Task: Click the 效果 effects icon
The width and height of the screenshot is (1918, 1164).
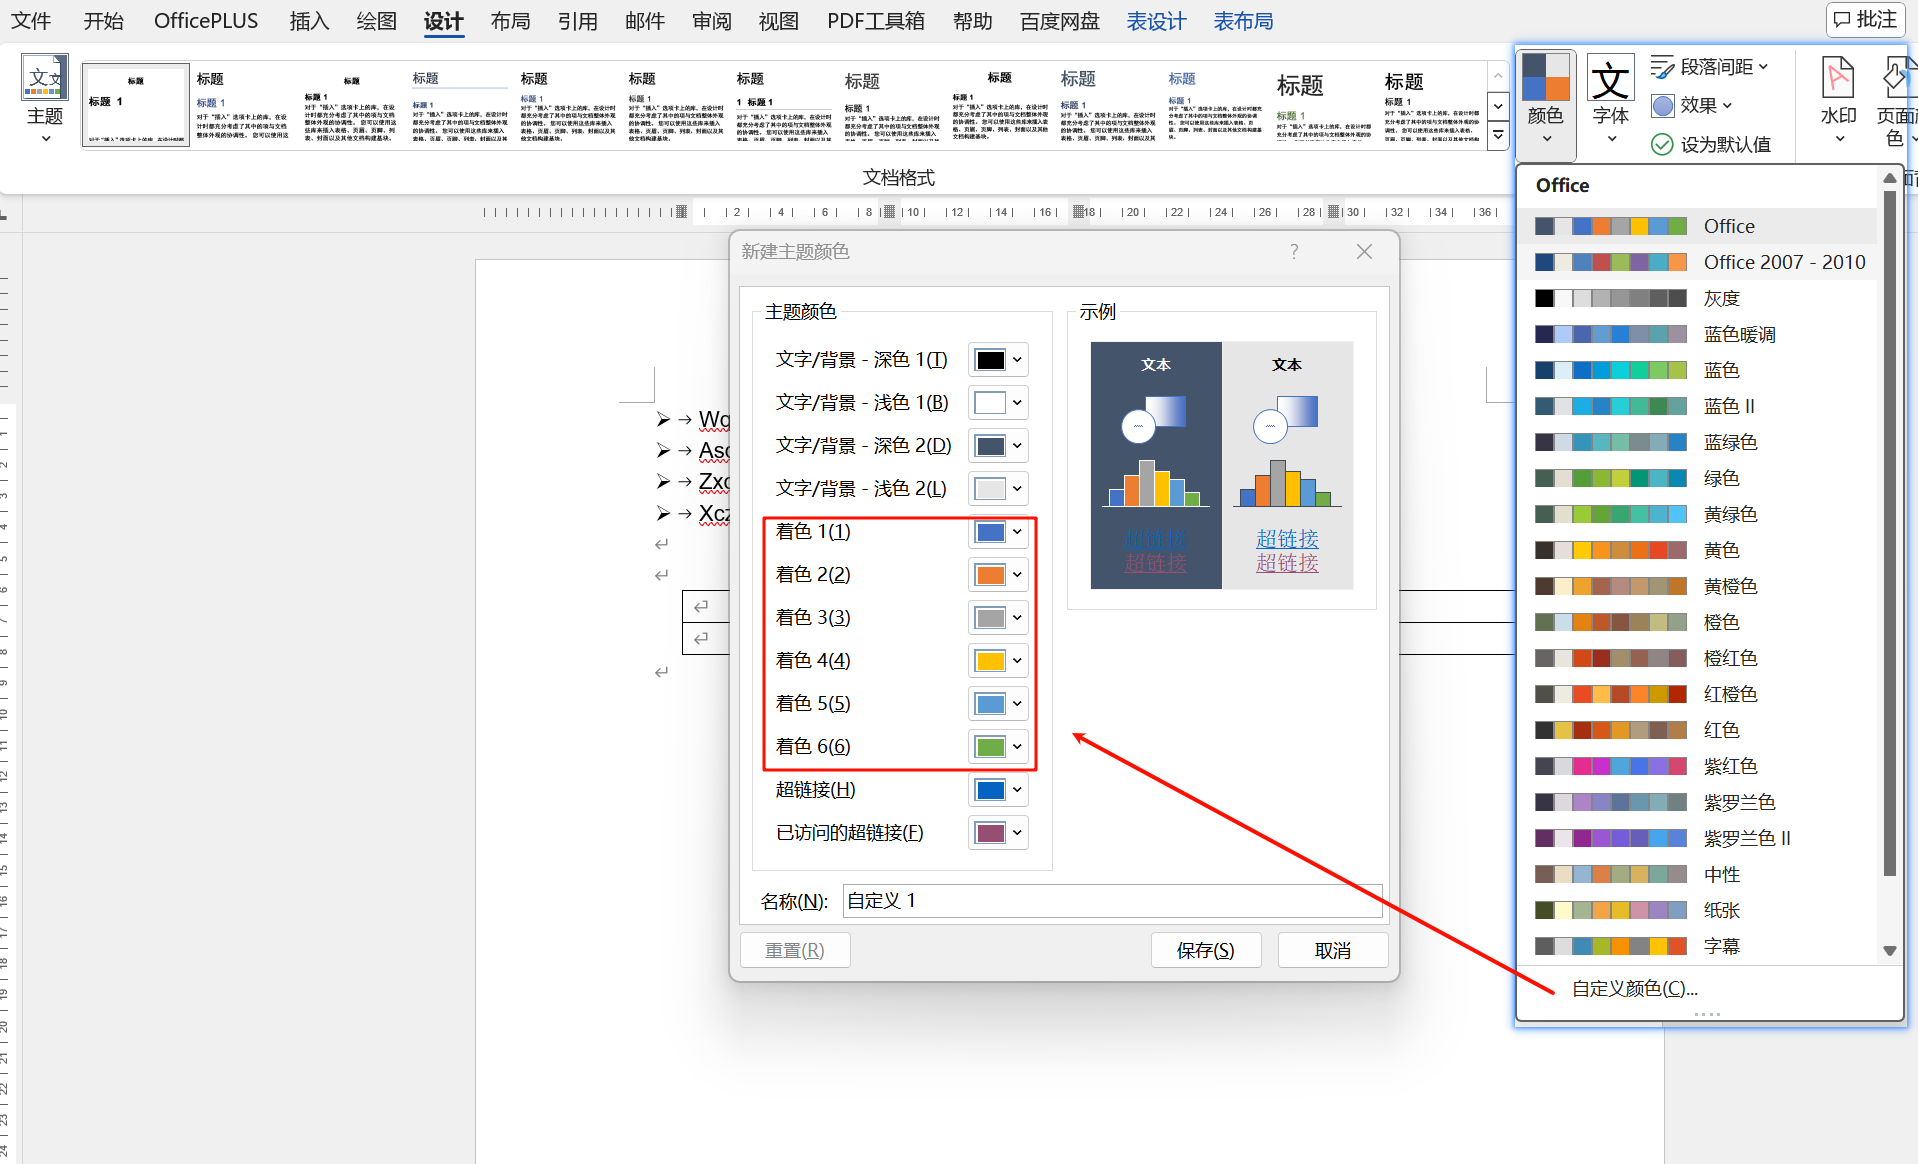Action: (1663, 105)
